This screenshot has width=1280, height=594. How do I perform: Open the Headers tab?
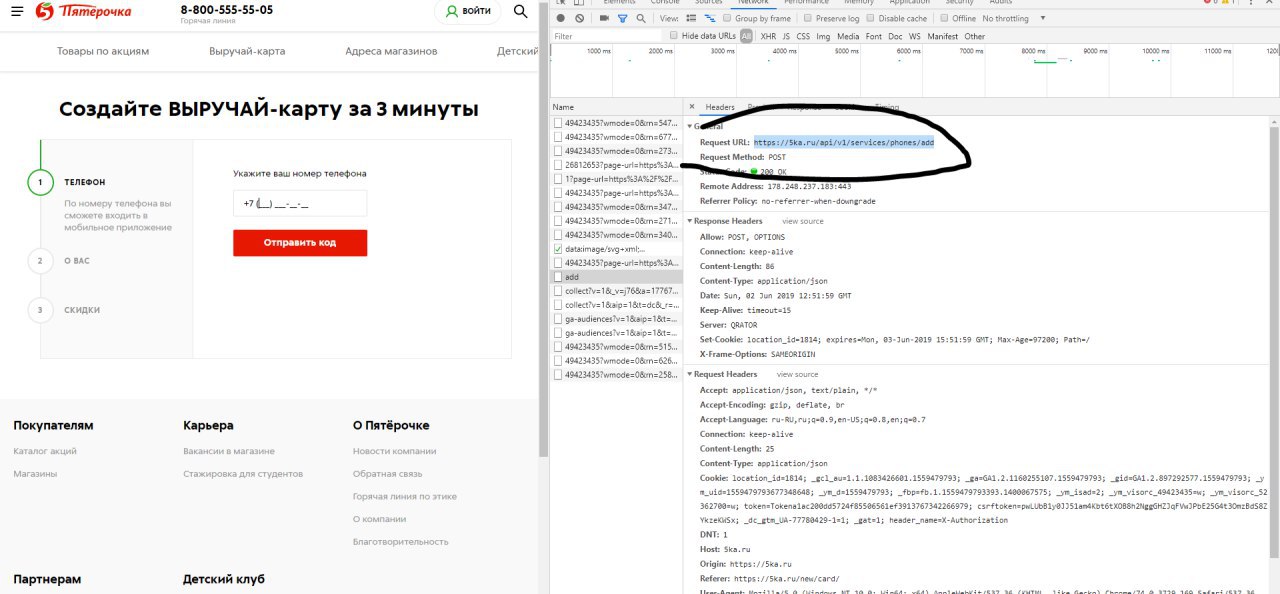pyautogui.click(x=720, y=107)
